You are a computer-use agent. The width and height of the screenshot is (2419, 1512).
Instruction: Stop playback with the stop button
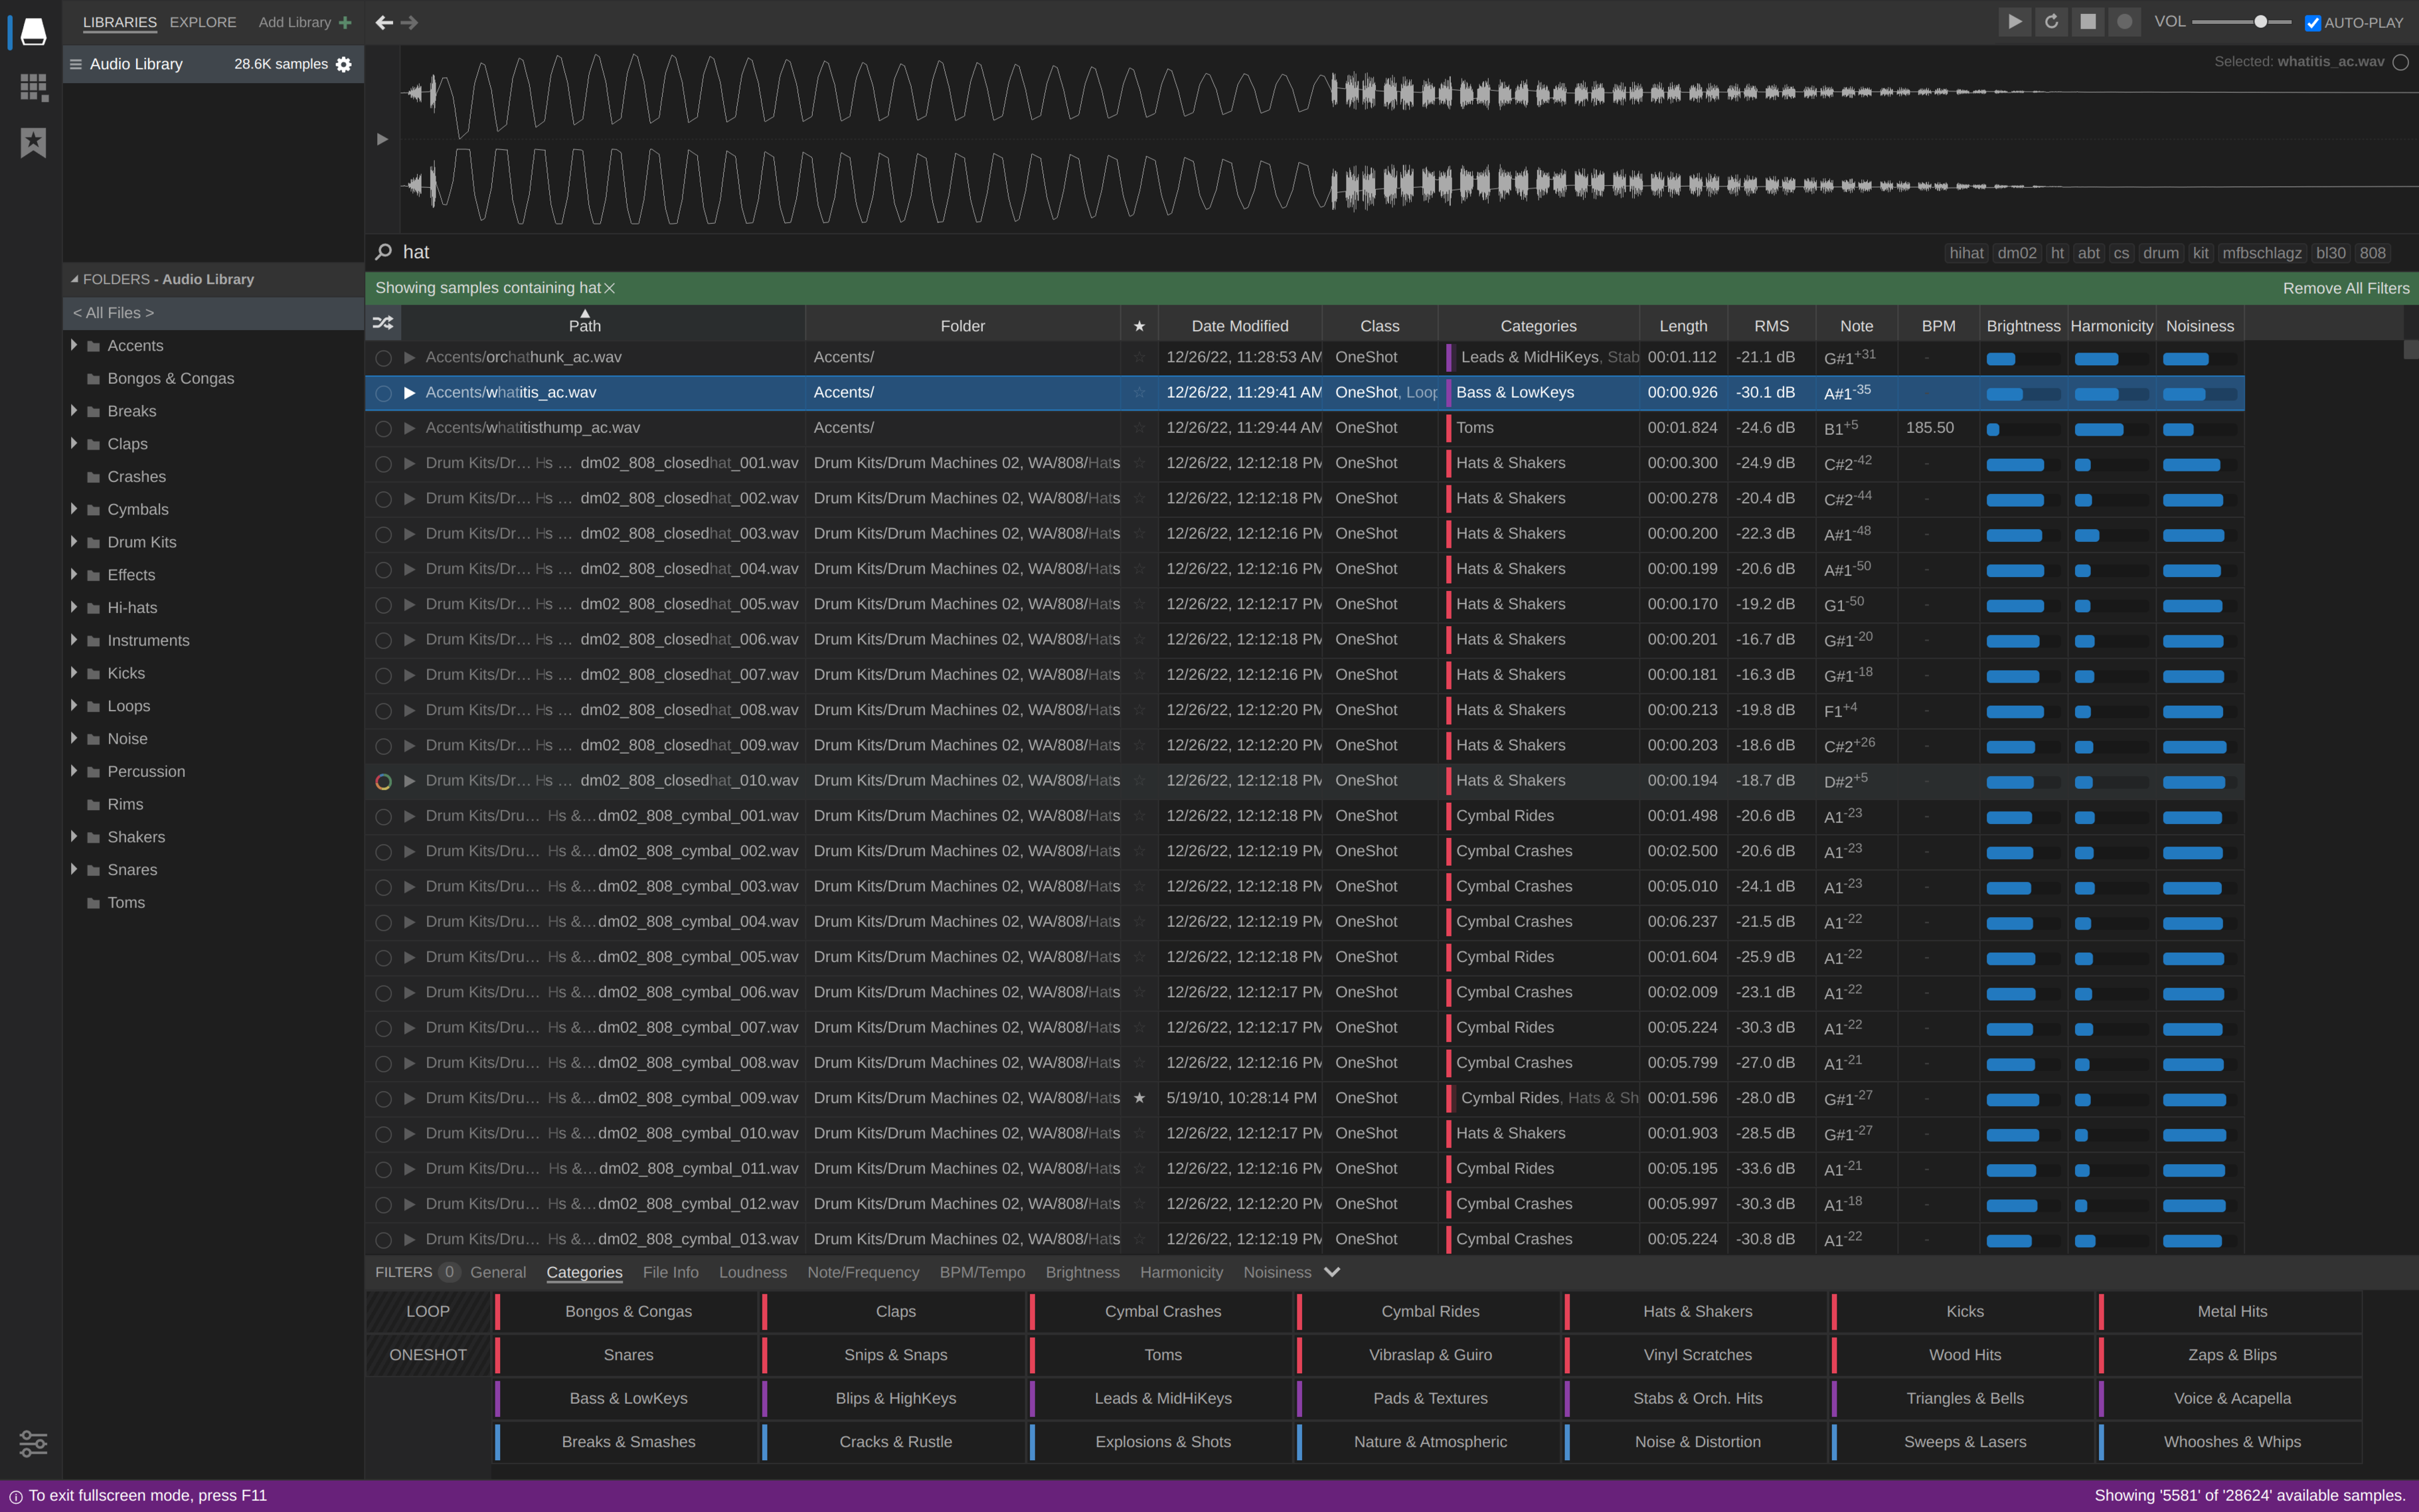[2088, 22]
